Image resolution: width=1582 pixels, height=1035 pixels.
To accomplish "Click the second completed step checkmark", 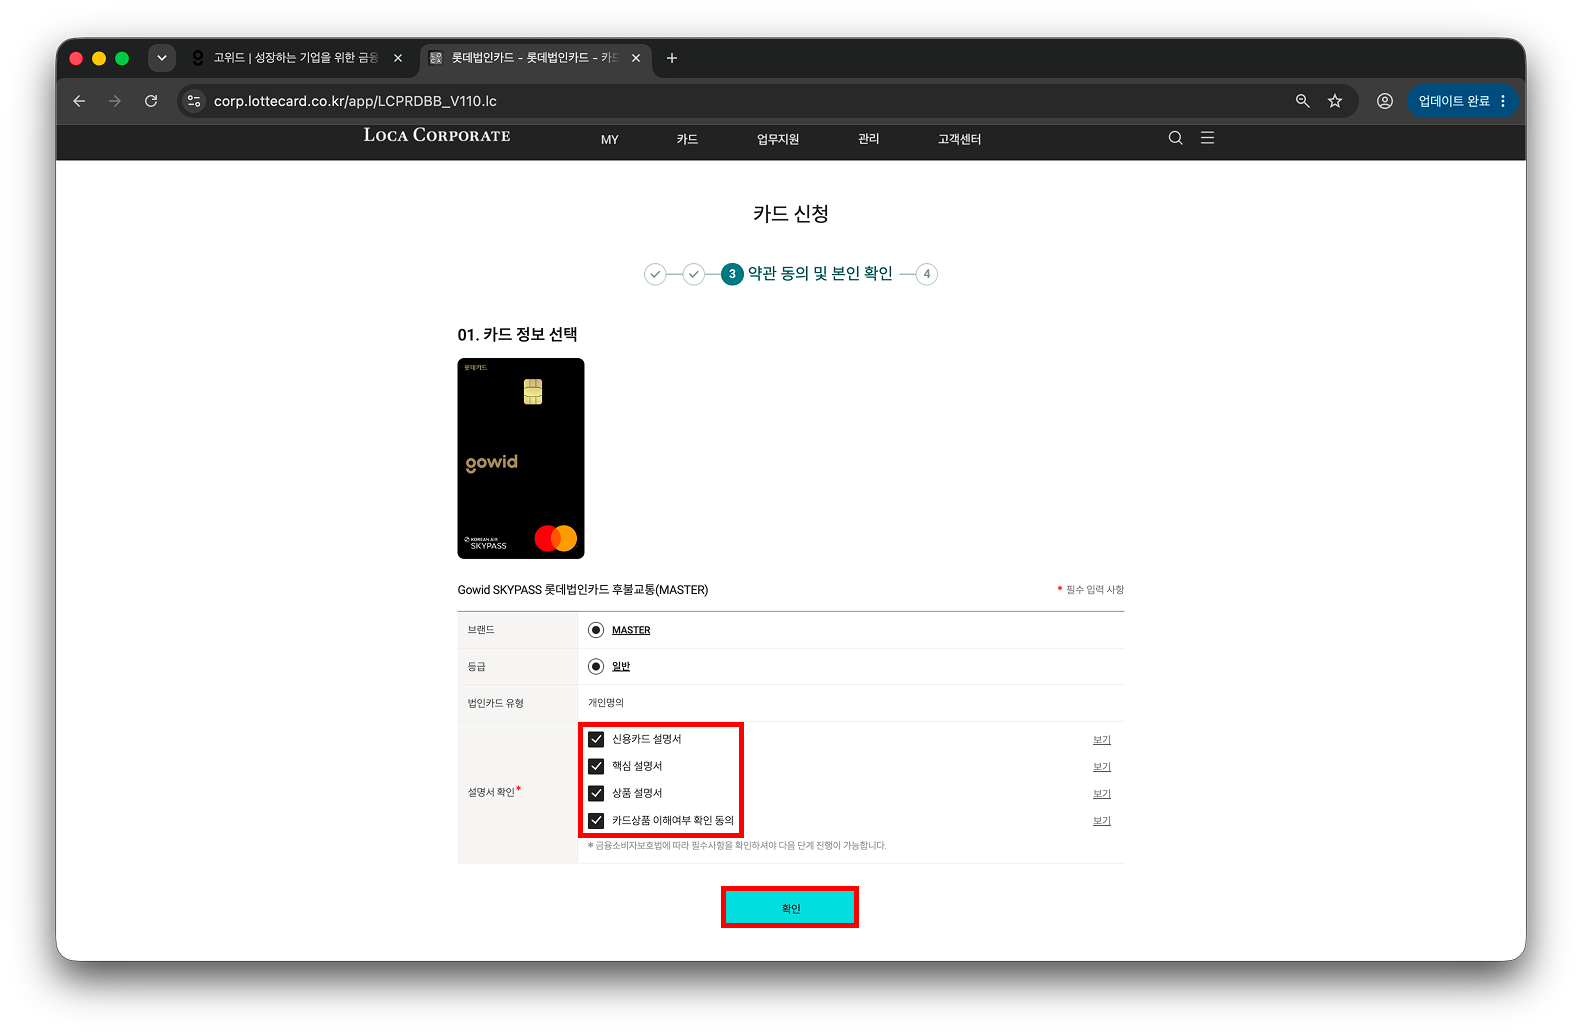I will (694, 274).
